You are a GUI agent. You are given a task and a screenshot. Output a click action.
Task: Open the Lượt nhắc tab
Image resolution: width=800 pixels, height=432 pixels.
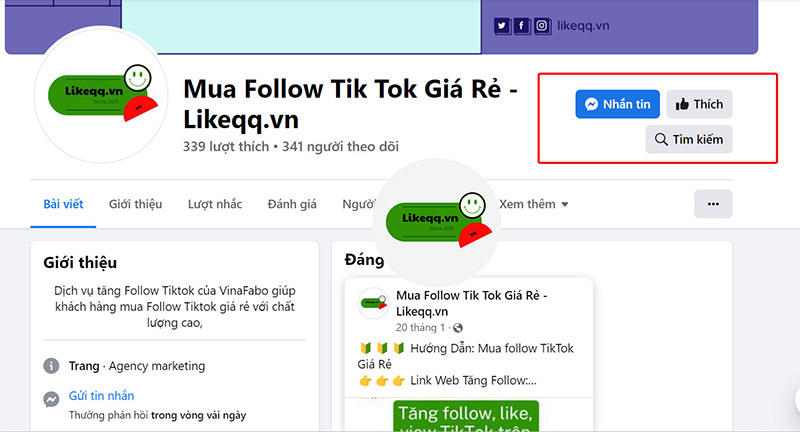pyautogui.click(x=215, y=204)
